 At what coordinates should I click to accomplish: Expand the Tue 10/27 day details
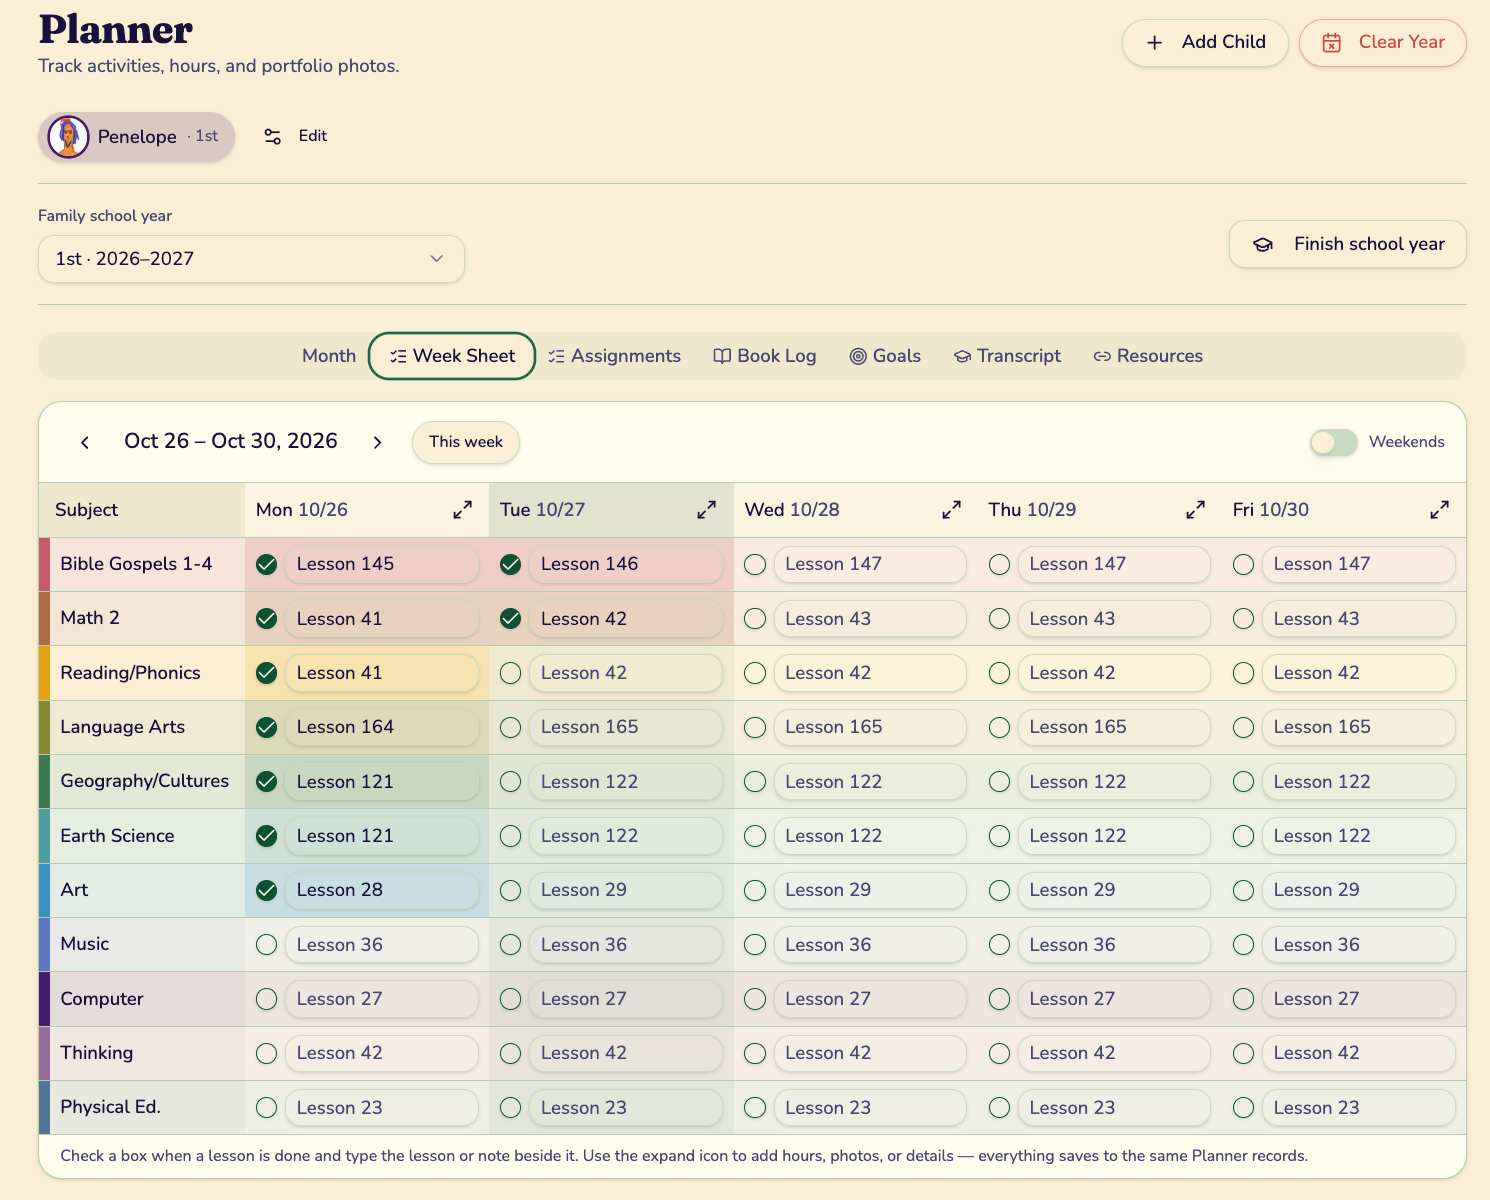tap(706, 510)
